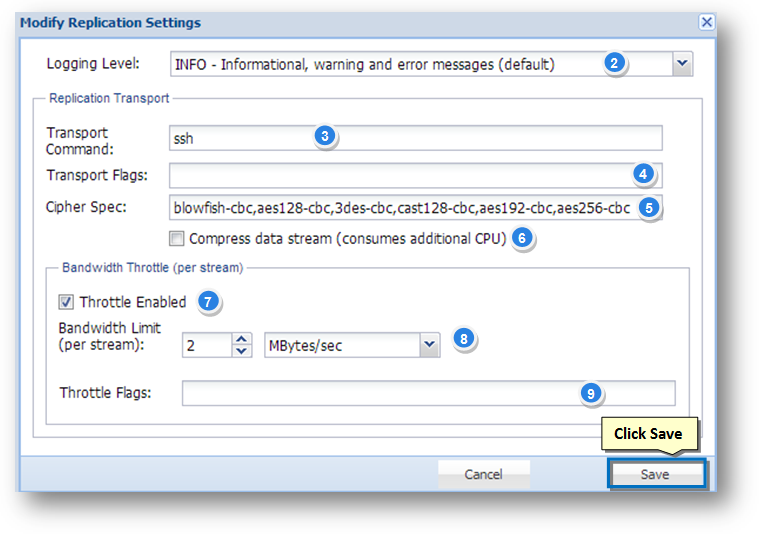Click callout marker number 2
Screen dimensions: 759x534
(x=615, y=64)
